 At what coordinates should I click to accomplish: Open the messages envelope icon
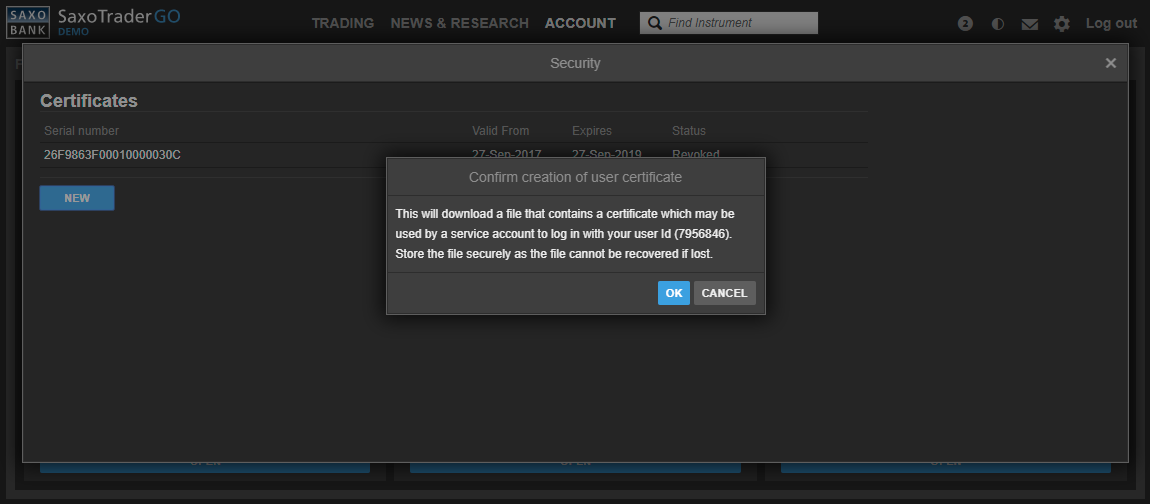point(1029,24)
